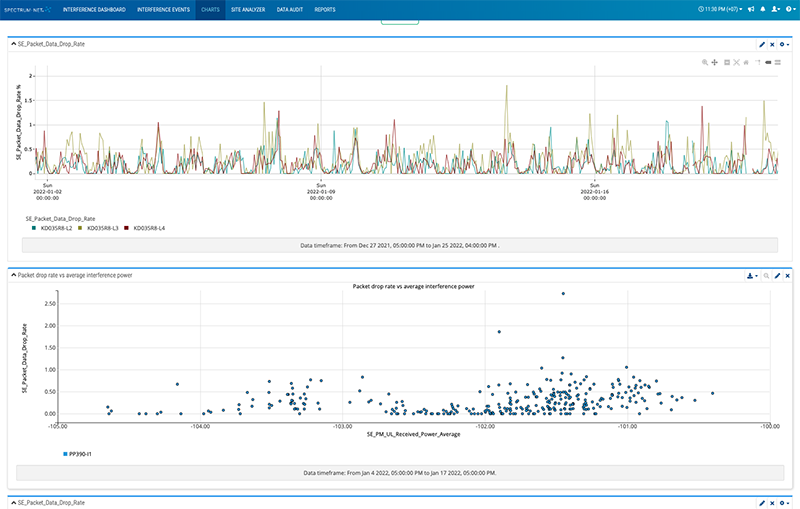Open the 11:30 PM timezone dropdown
The width and height of the screenshot is (800, 509).
point(720,9)
